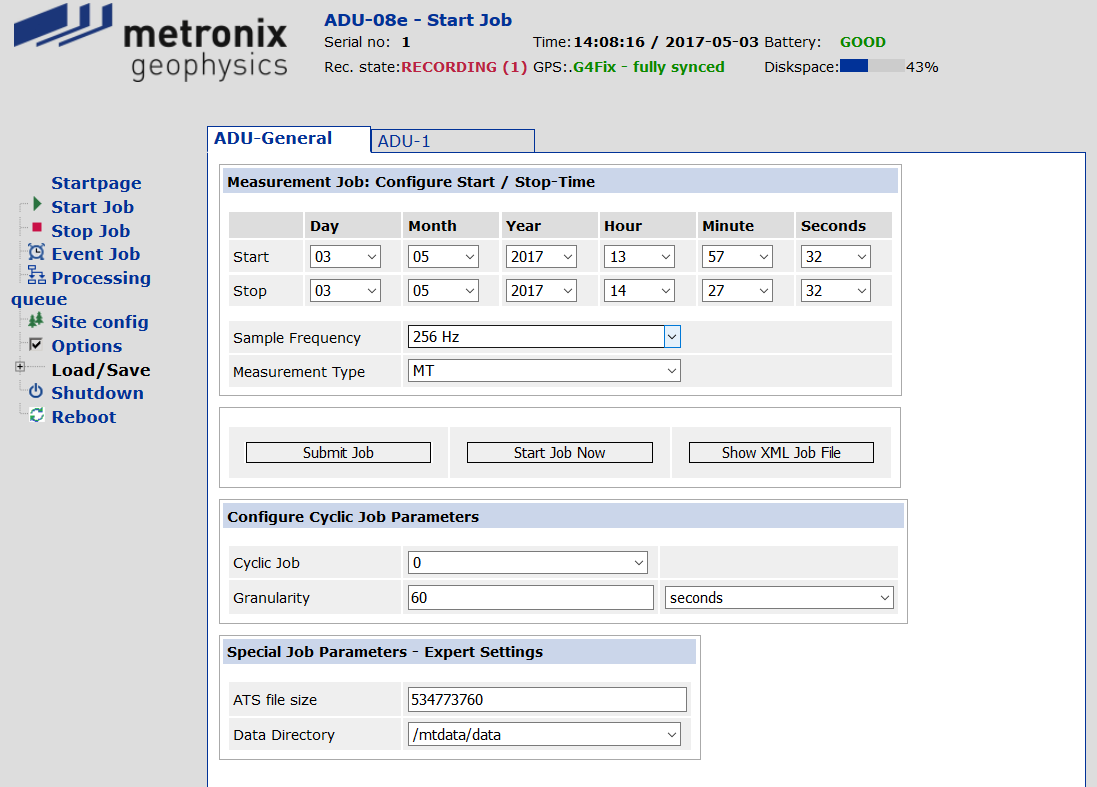The height and width of the screenshot is (787, 1097).
Task: Open the Start Month dropdown
Action: (x=443, y=257)
